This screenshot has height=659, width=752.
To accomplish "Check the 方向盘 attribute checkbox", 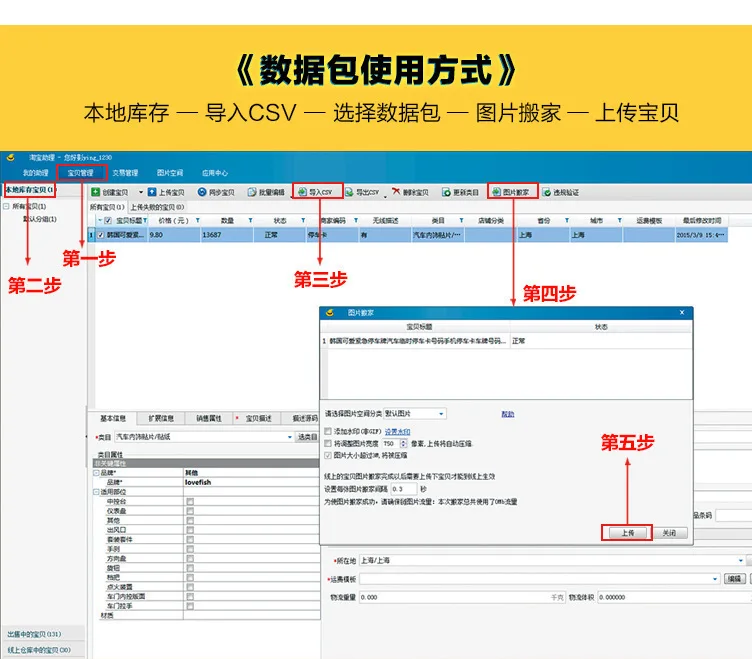I will (x=190, y=558).
